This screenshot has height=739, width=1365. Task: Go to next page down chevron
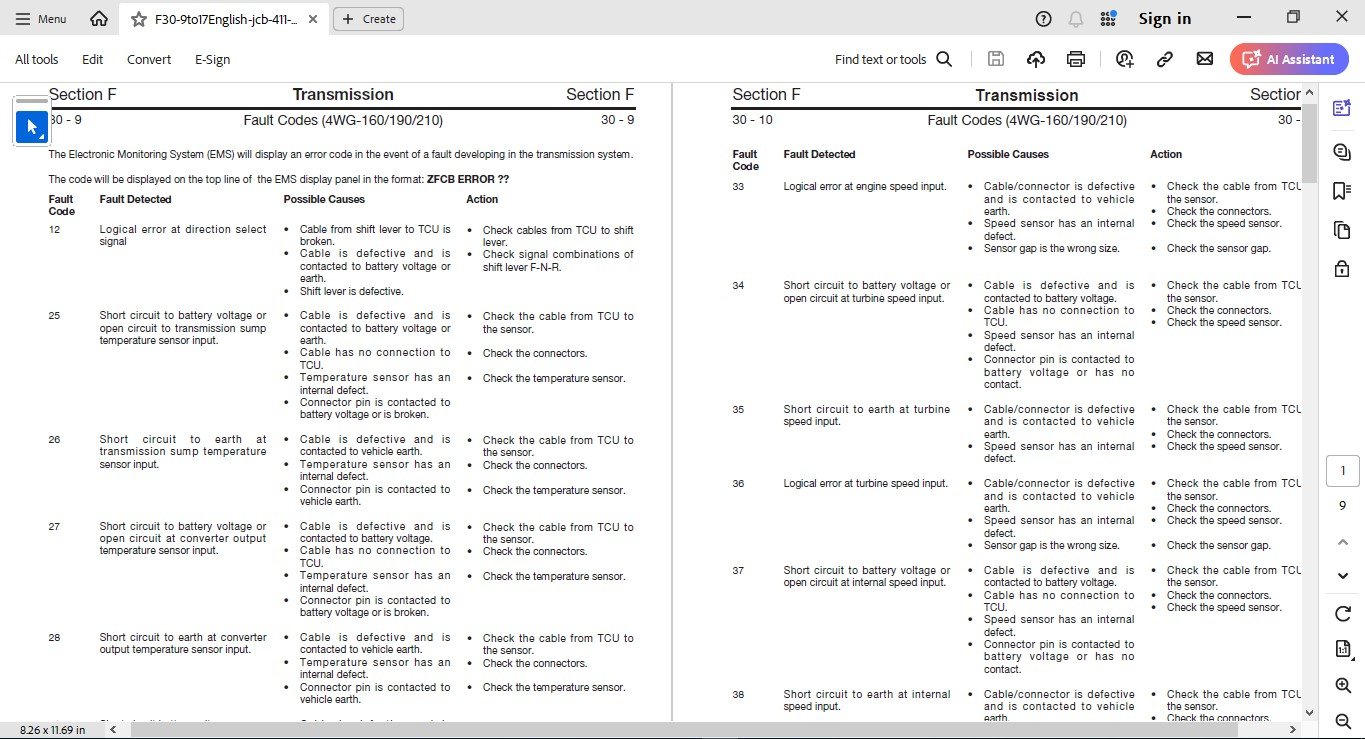[1342, 576]
